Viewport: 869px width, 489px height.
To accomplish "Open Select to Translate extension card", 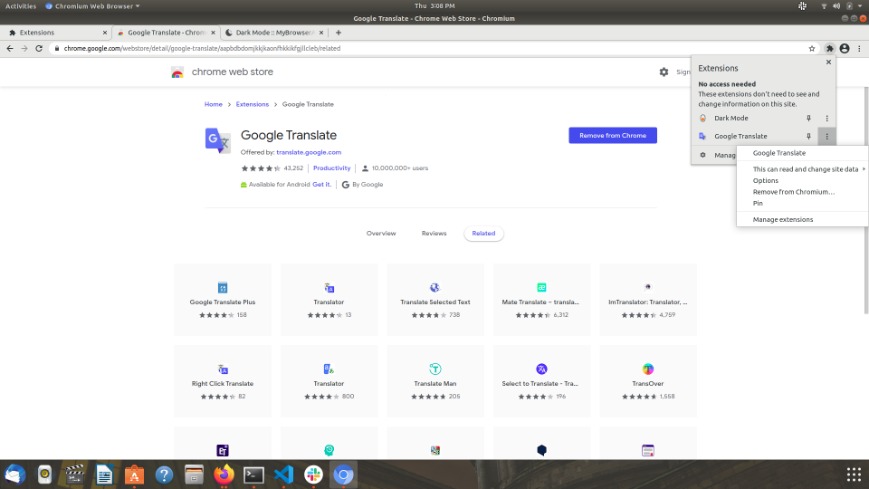I will 541,381.
